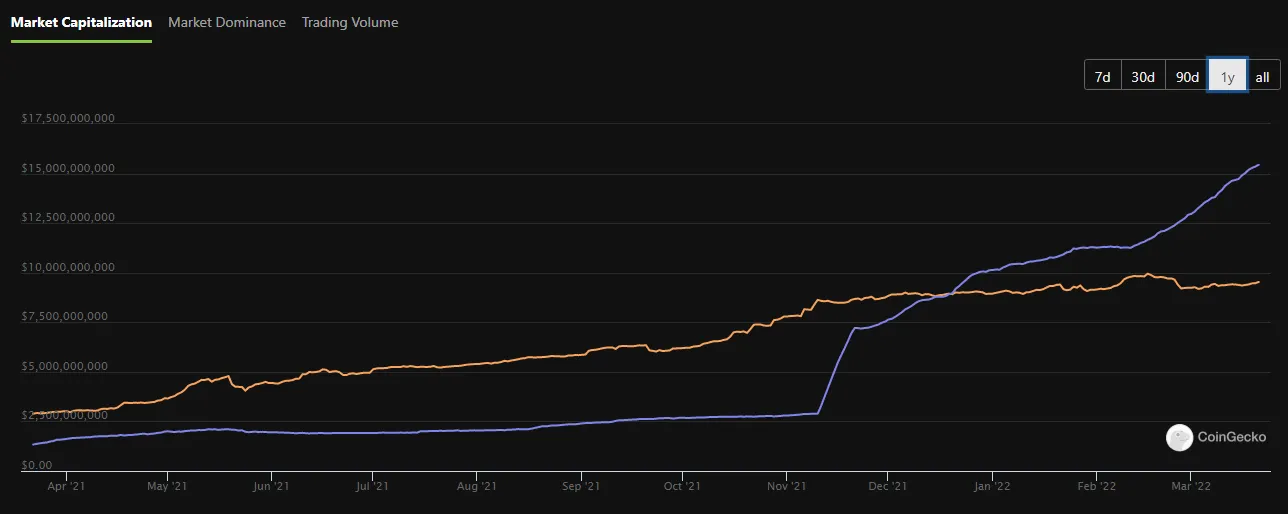Click the CoinGecko gecko logo icon
The width and height of the screenshot is (1288, 514).
(1180, 437)
